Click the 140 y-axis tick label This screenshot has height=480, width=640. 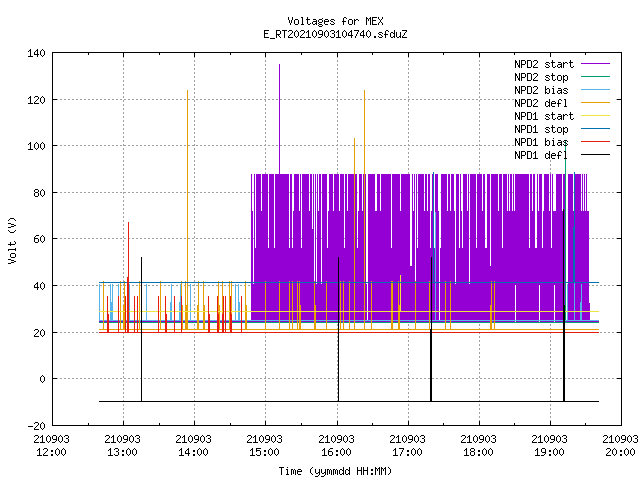[36, 53]
